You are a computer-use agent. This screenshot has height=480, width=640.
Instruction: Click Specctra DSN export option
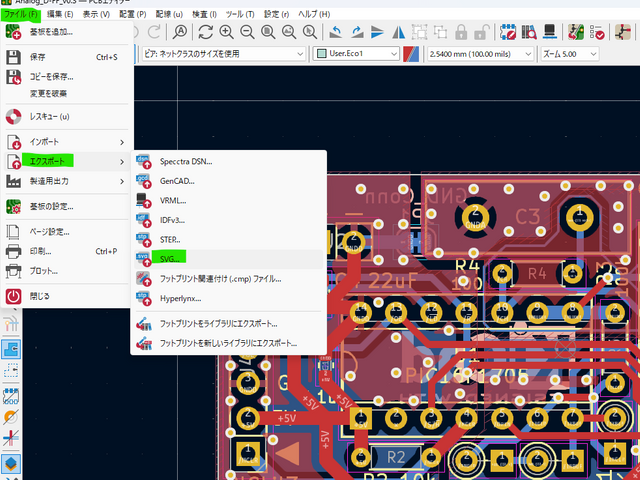tap(186, 161)
